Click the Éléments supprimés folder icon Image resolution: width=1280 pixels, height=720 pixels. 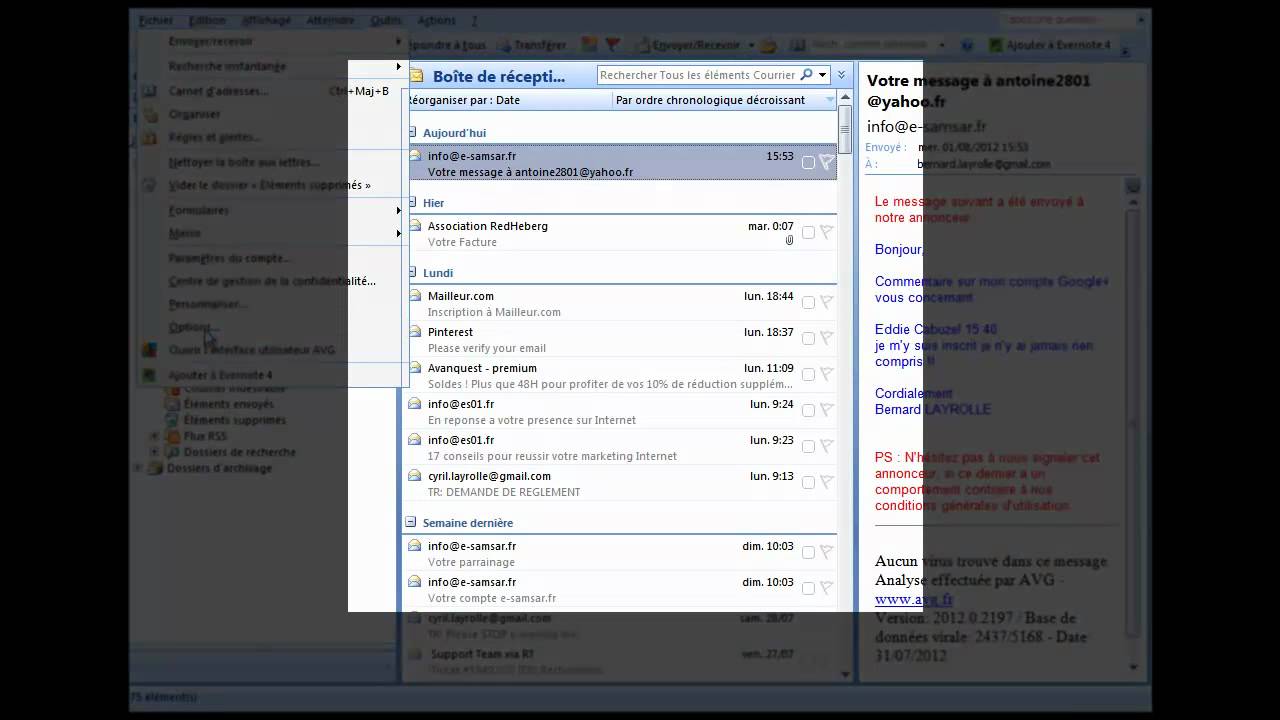[x=173, y=420]
